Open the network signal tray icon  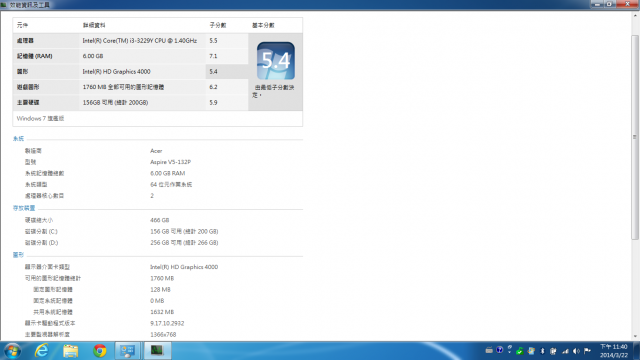565,351
